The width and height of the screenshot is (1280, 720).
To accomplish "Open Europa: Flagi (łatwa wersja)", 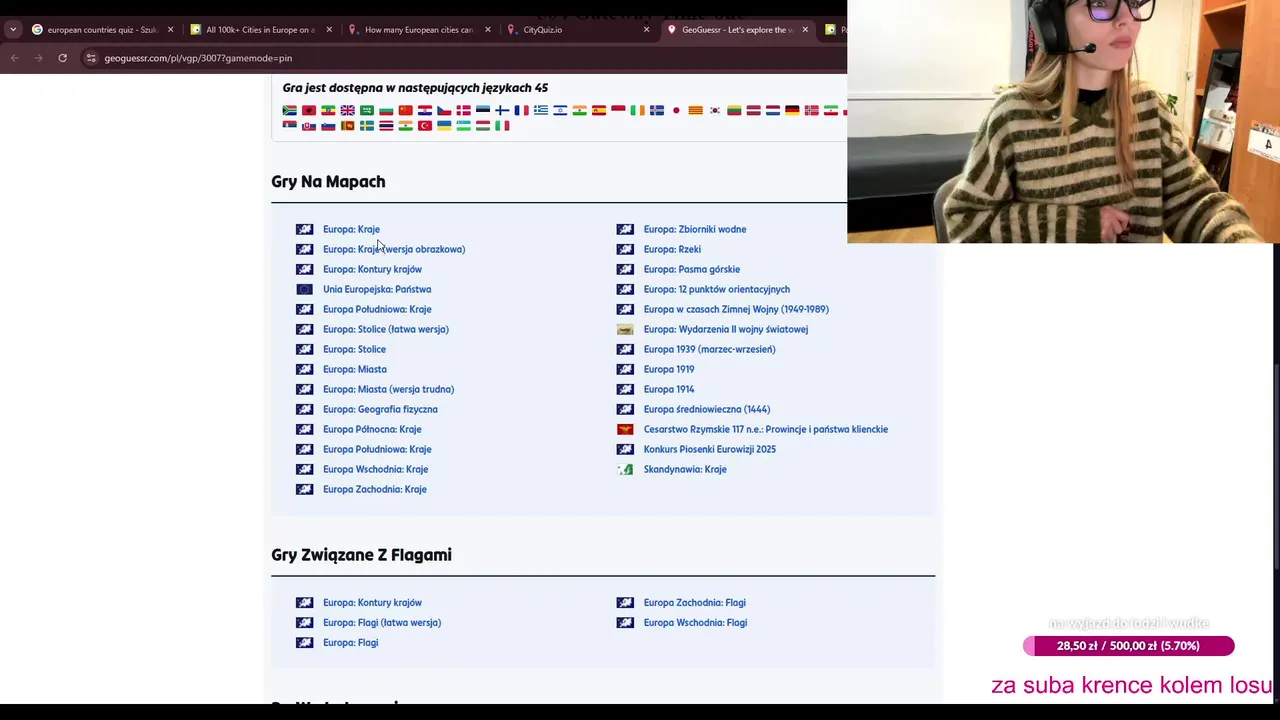I will coord(382,622).
